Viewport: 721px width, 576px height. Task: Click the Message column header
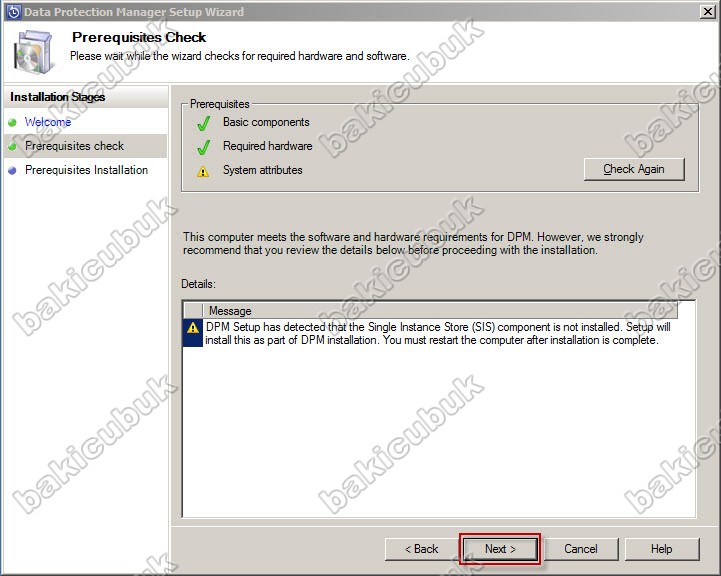(x=440, y=311)
